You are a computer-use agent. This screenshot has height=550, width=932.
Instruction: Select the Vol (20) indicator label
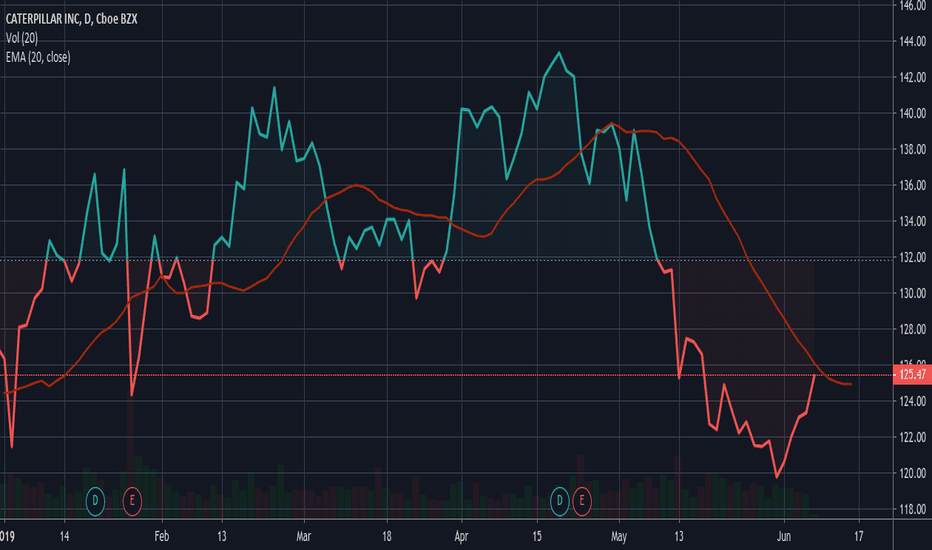pyautogui.click(x=21, y=38)
